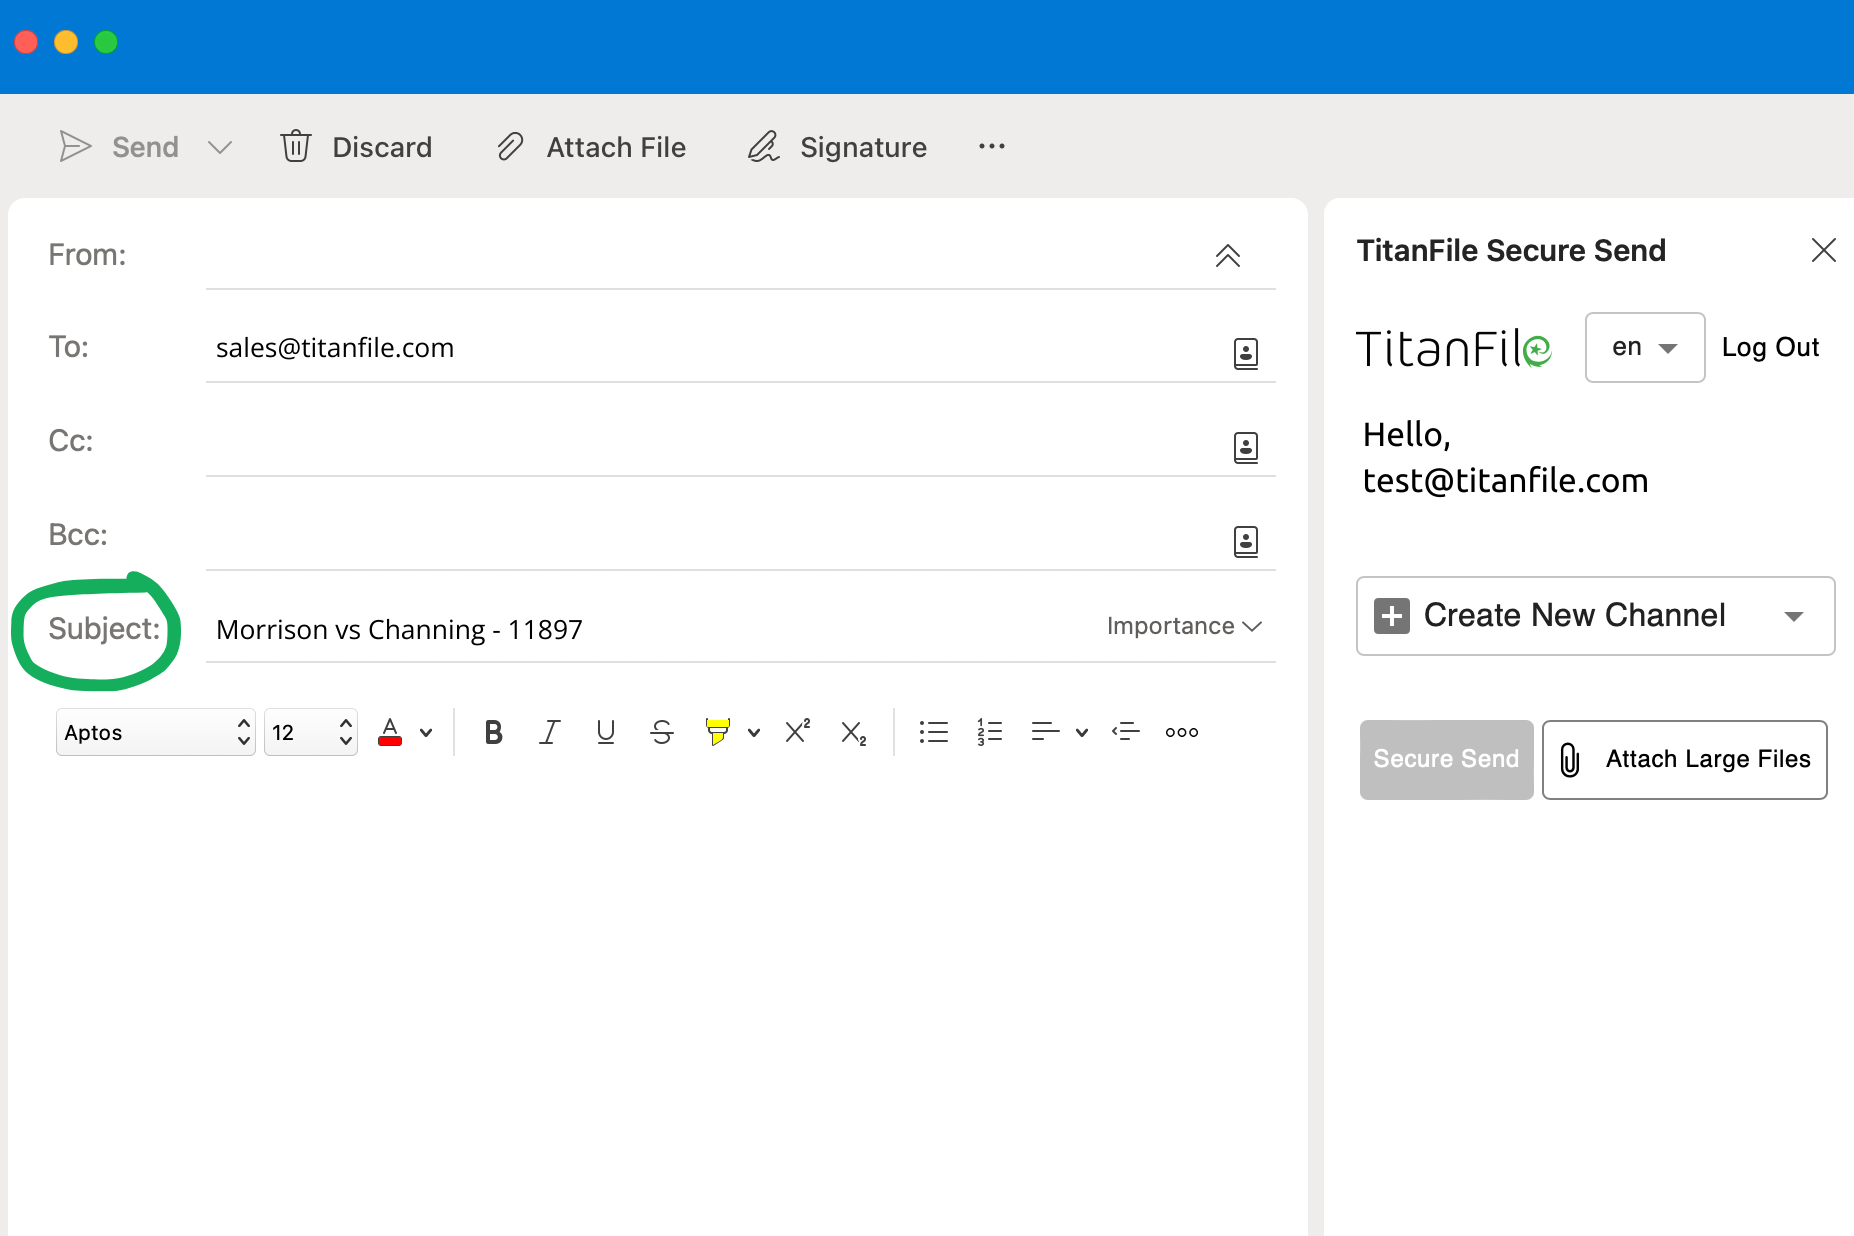
Task: Click the yellow macOS minimize button
Action: (66, 42)
